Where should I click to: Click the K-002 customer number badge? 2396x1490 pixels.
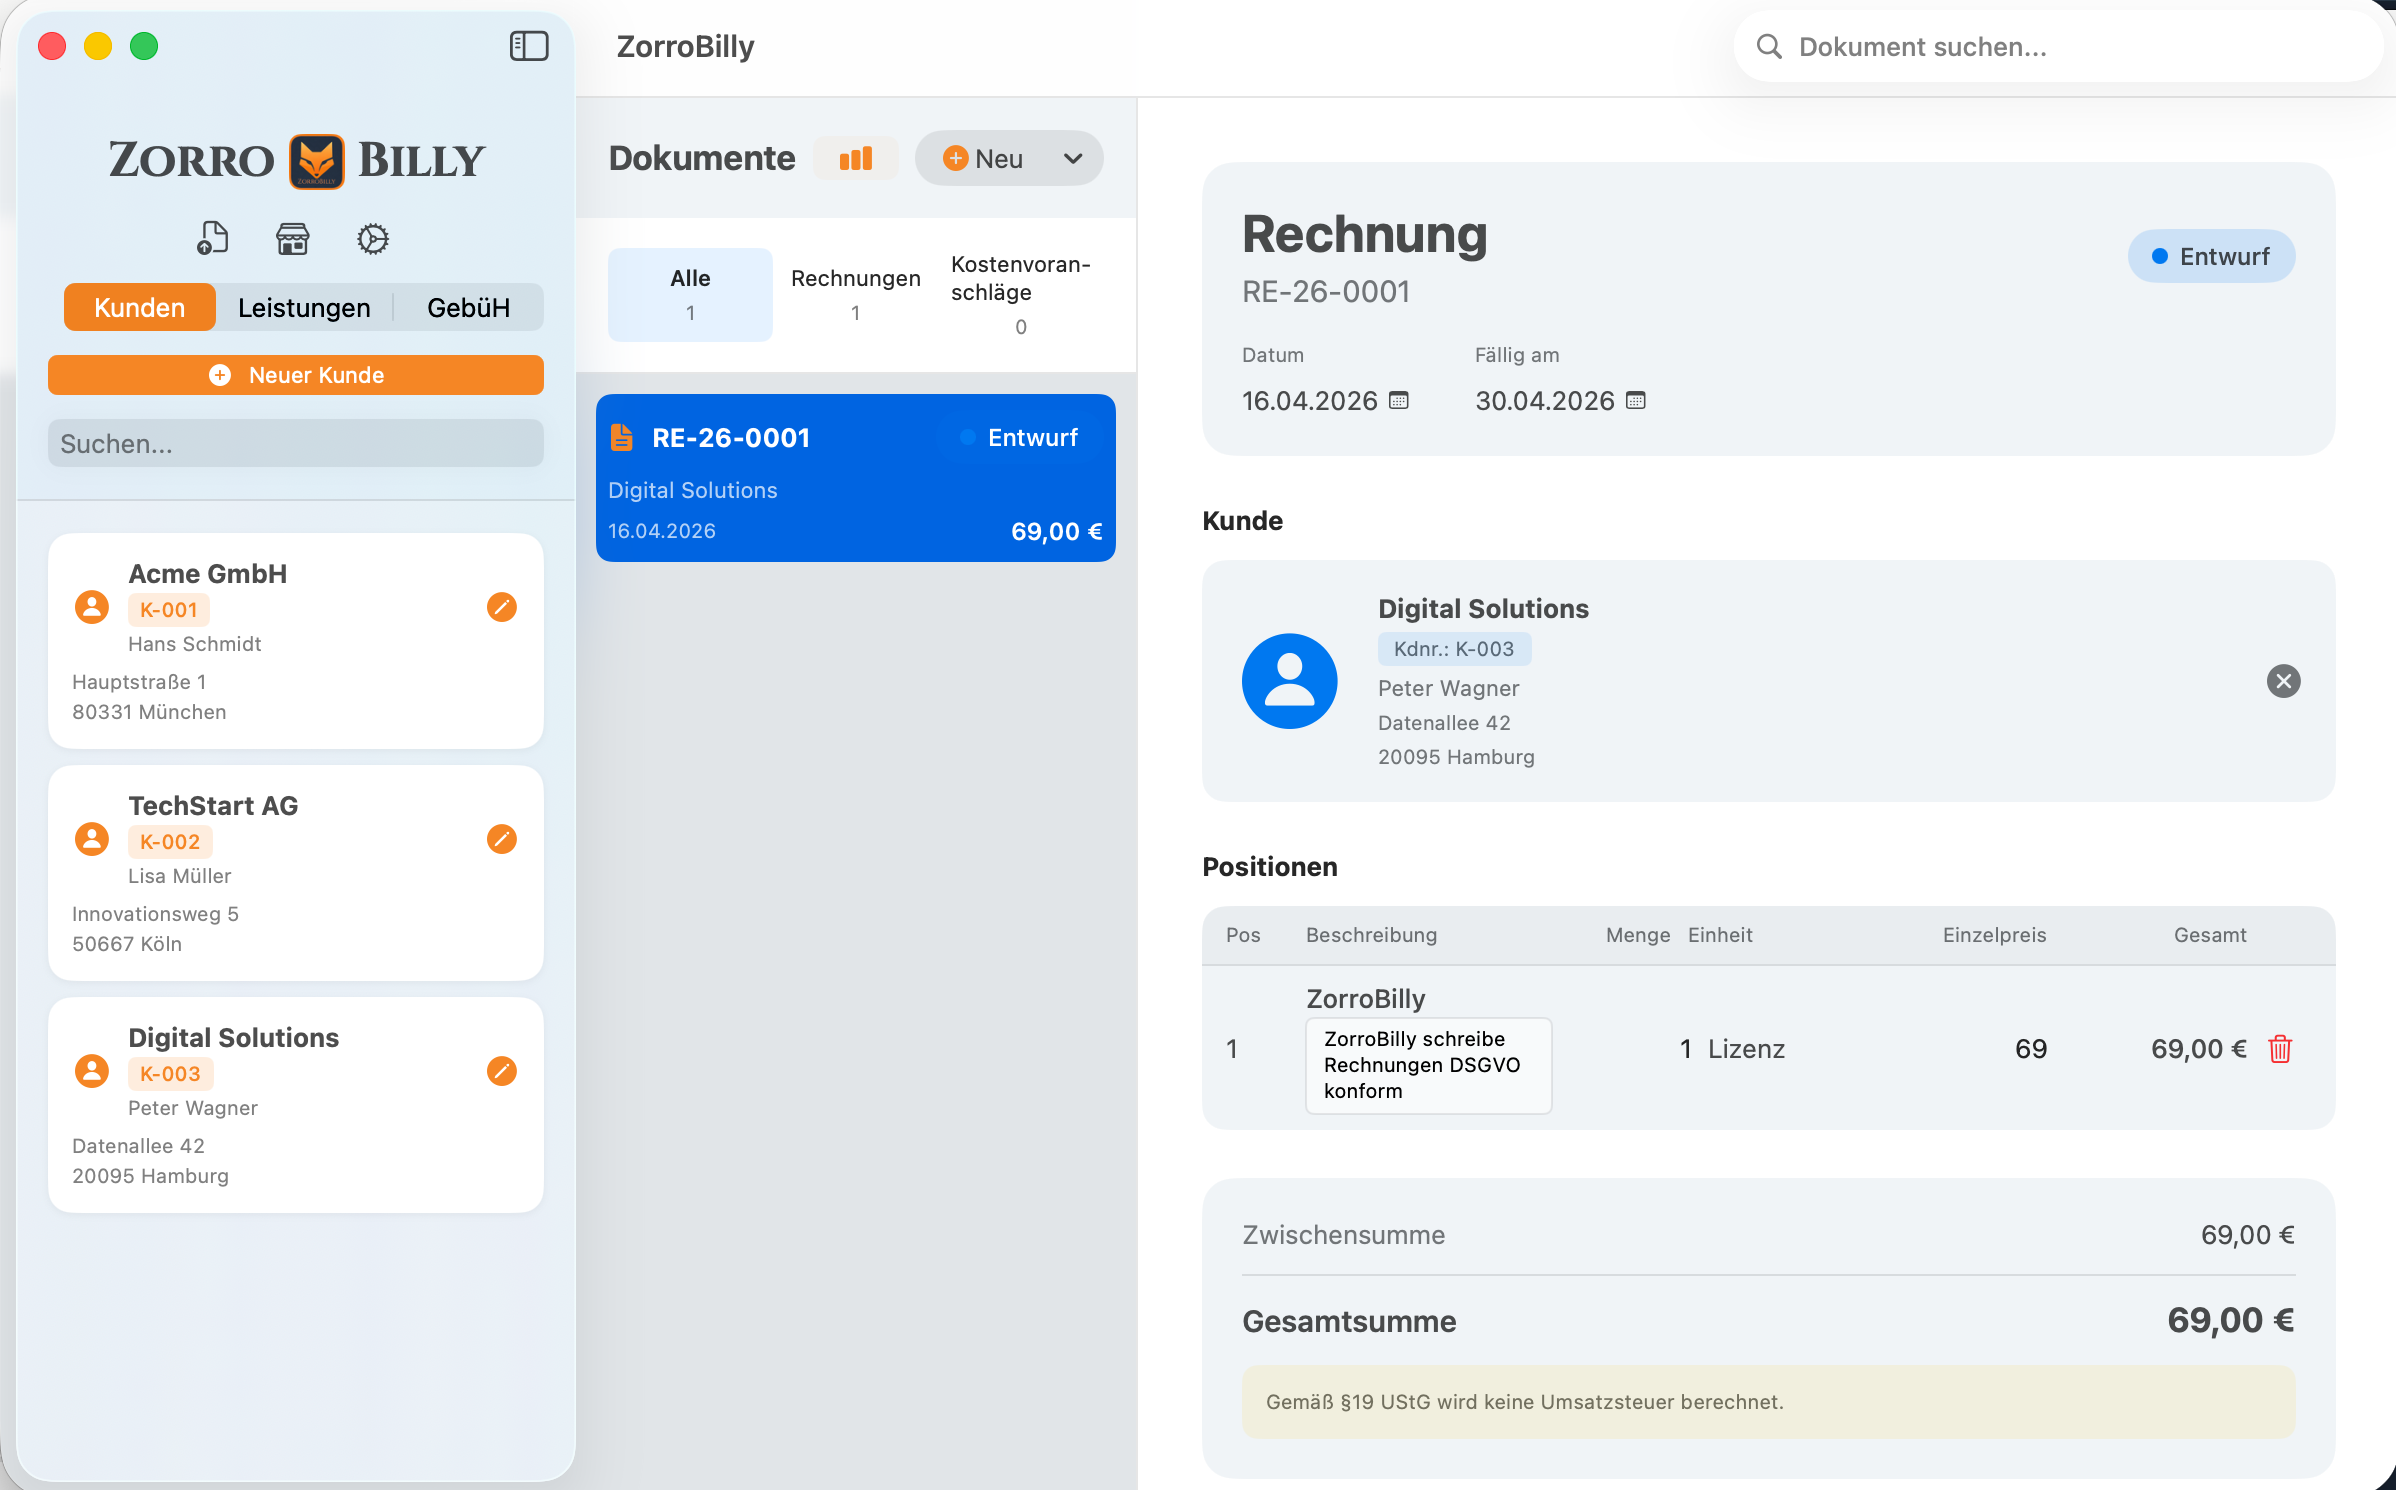[170, 842]
